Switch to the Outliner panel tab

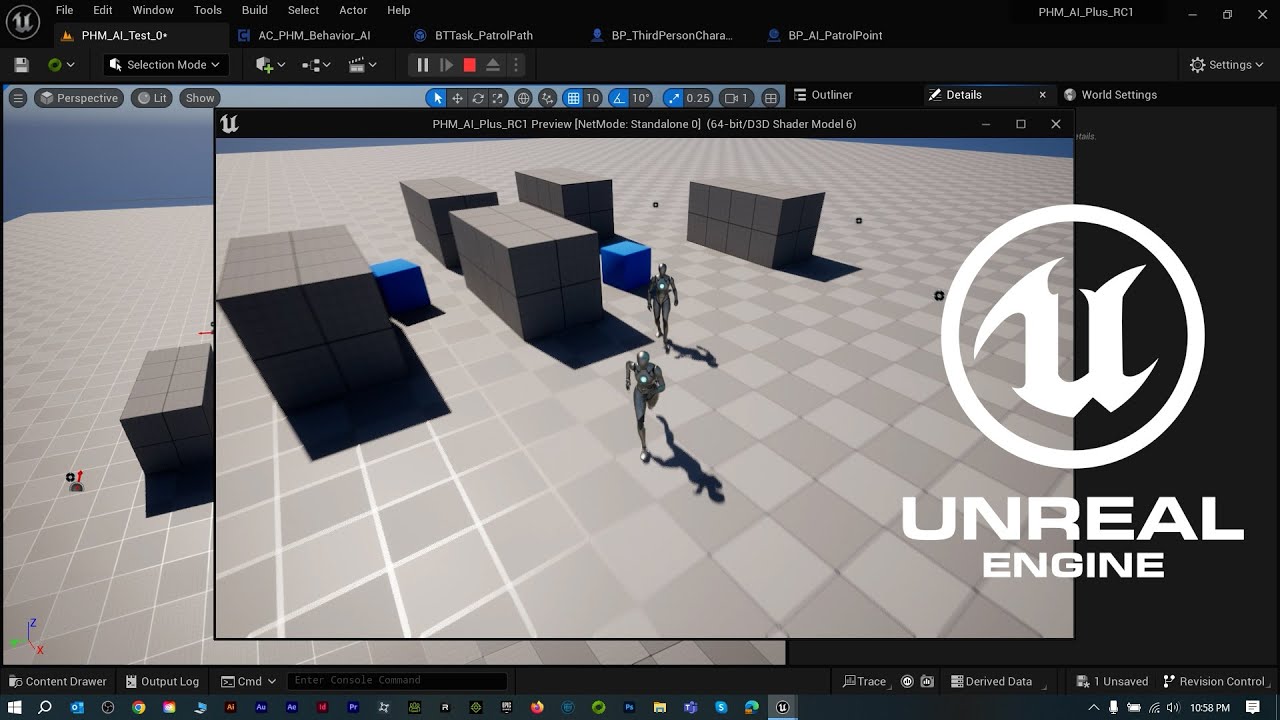tap(832, 95)
